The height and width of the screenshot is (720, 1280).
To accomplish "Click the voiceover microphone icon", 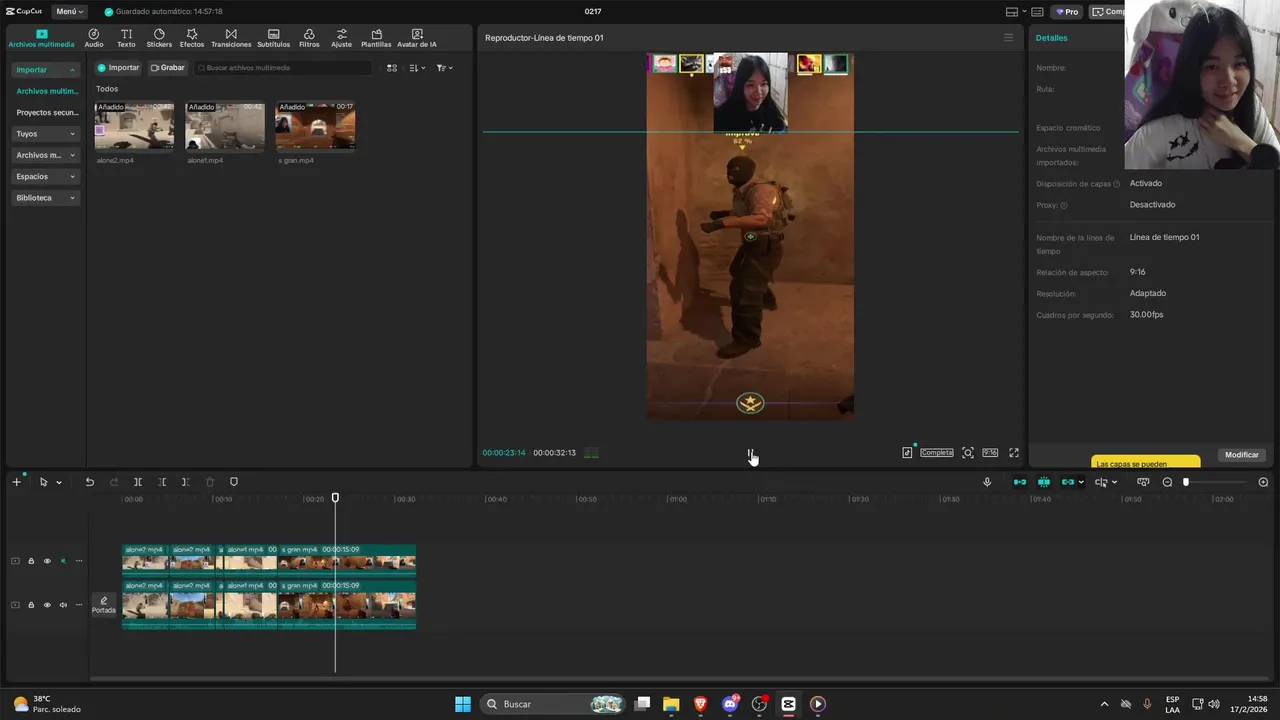I will pos(987,482).
